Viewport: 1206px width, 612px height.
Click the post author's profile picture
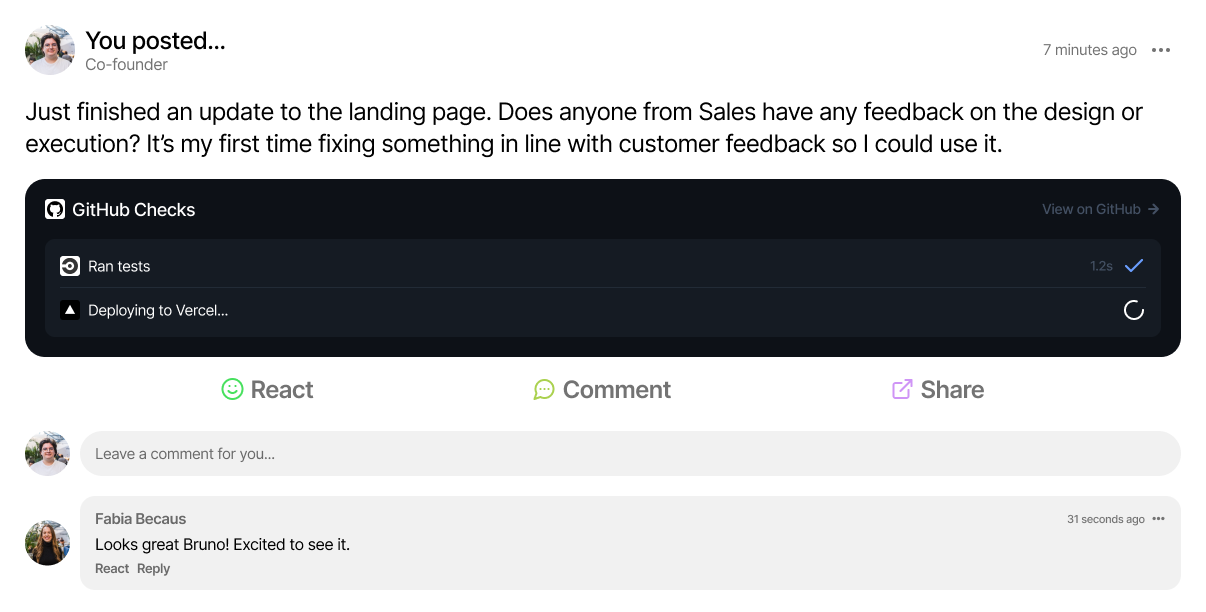click(50, 50)
